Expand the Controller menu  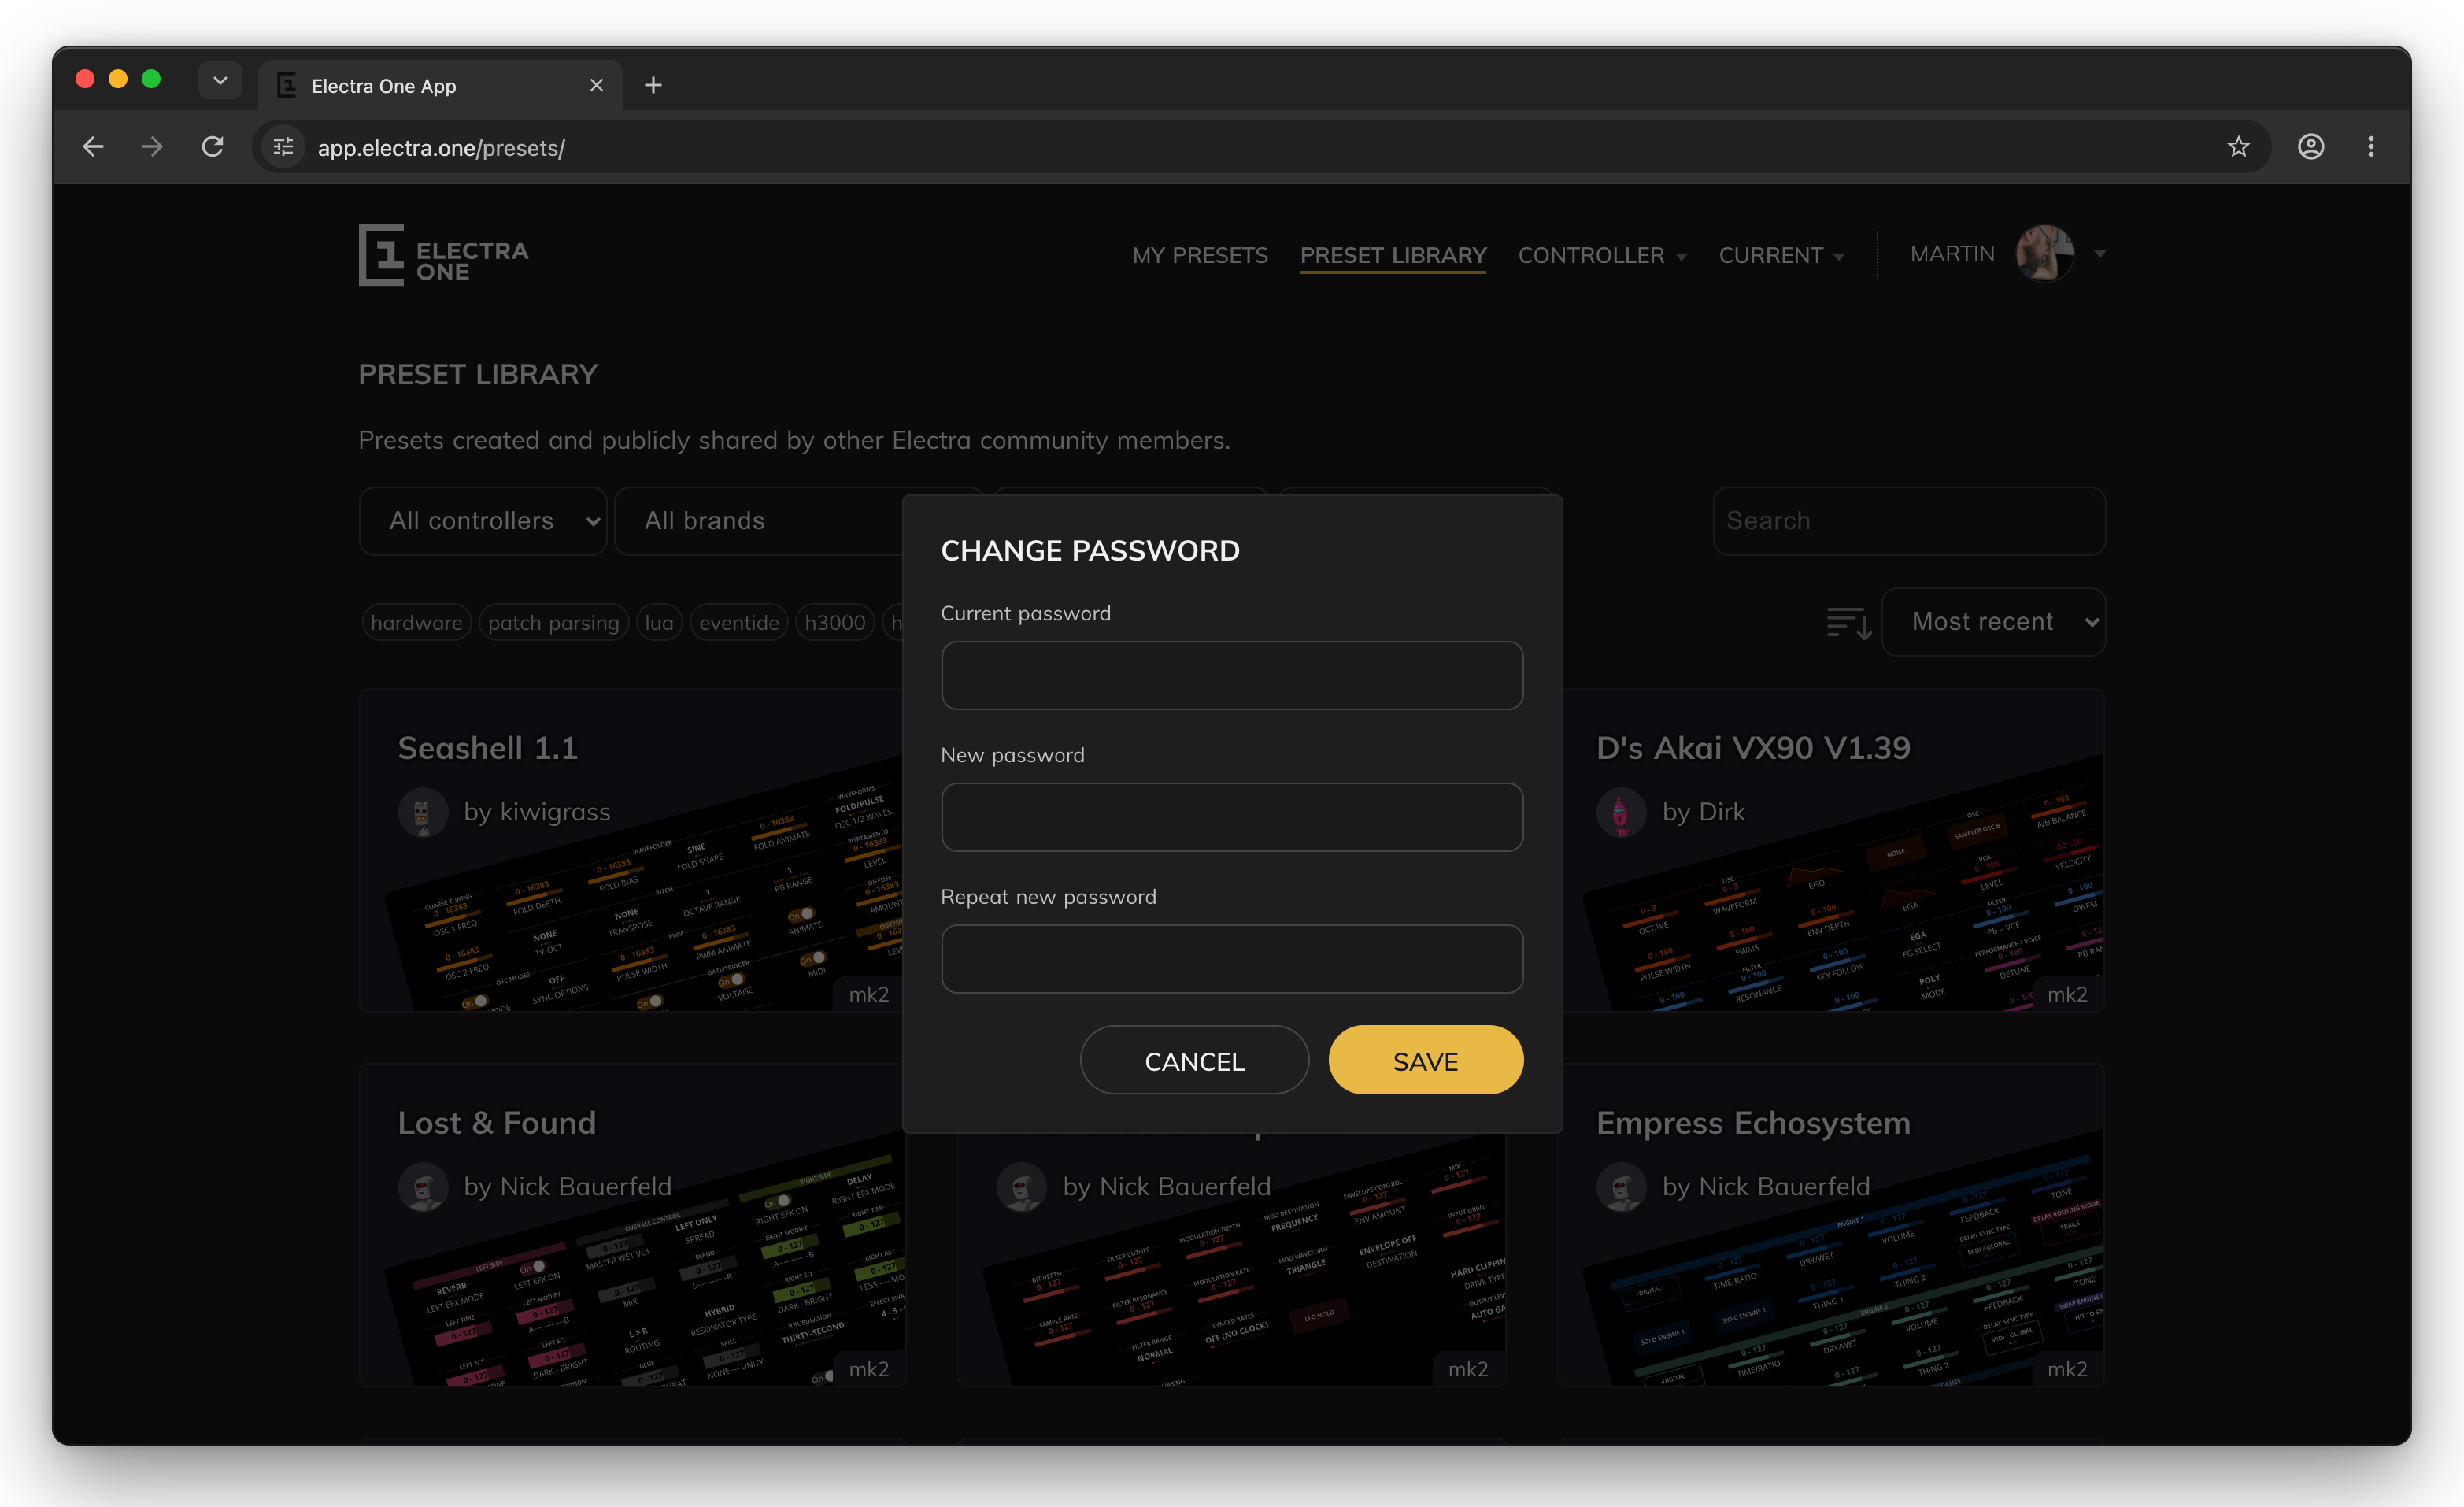click(1602, 255)
